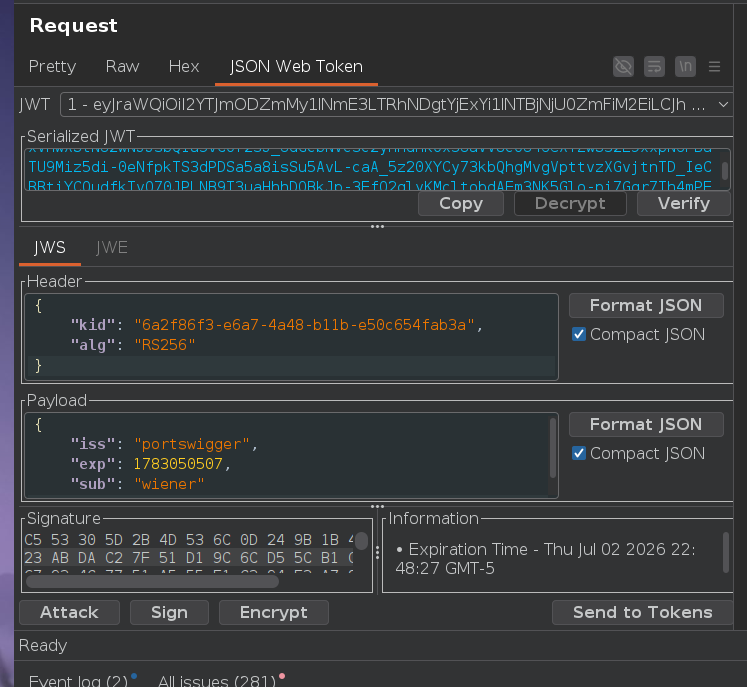Click the Signature hex bytes first row
Screen dimensions: 747x687
pos(189,540)
